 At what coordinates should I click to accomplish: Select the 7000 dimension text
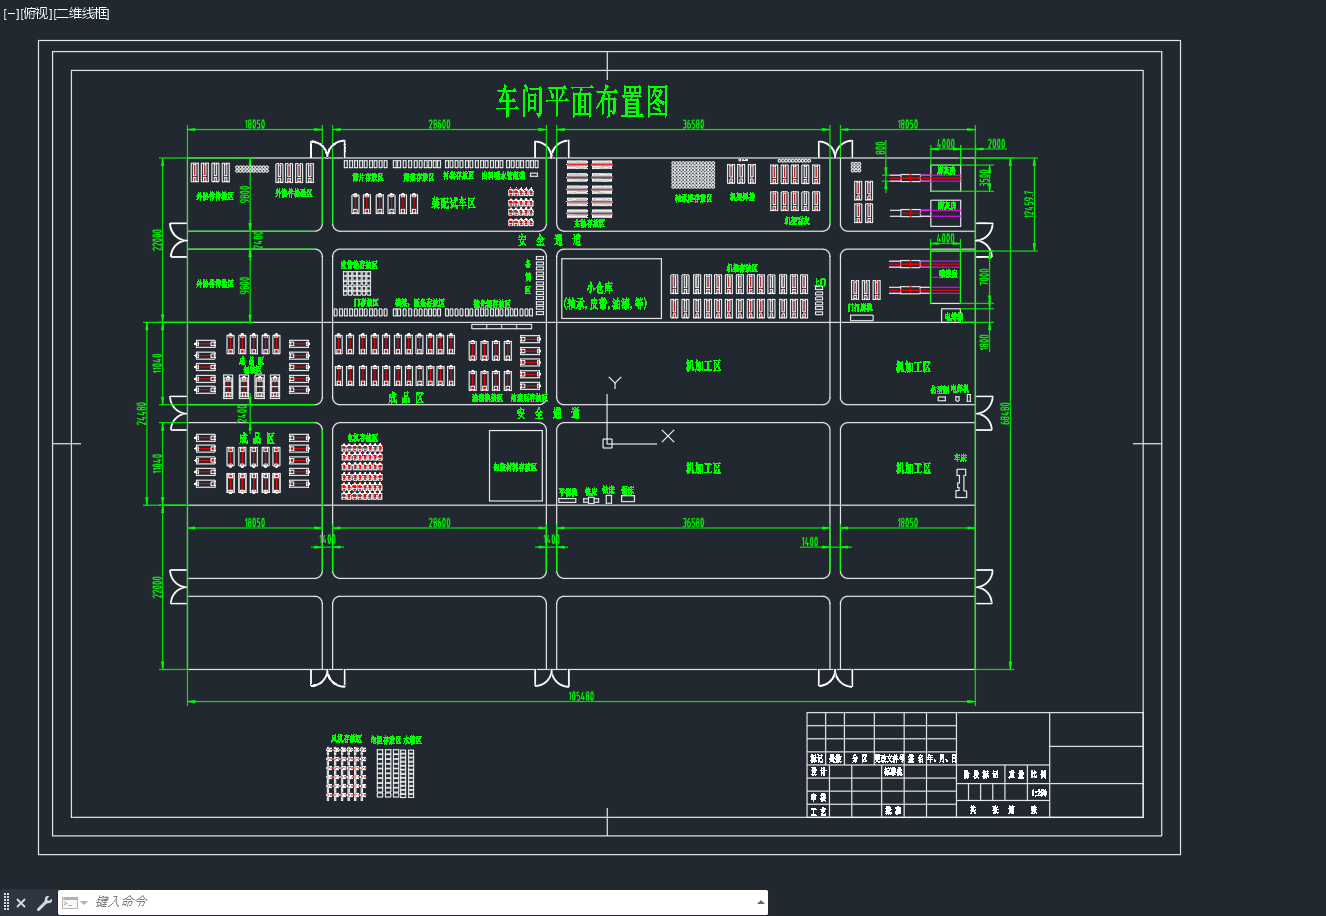(x=984, y=275)
